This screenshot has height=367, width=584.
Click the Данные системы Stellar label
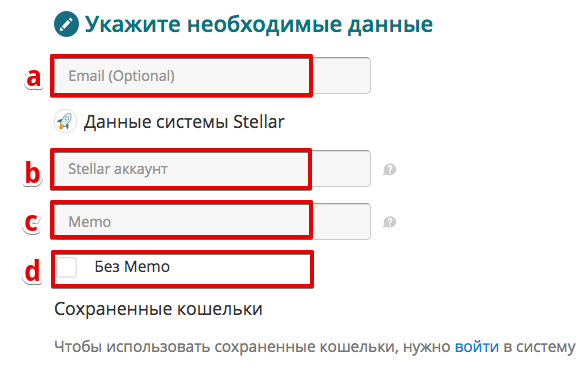pyautogui.click(x=184, y=122)
